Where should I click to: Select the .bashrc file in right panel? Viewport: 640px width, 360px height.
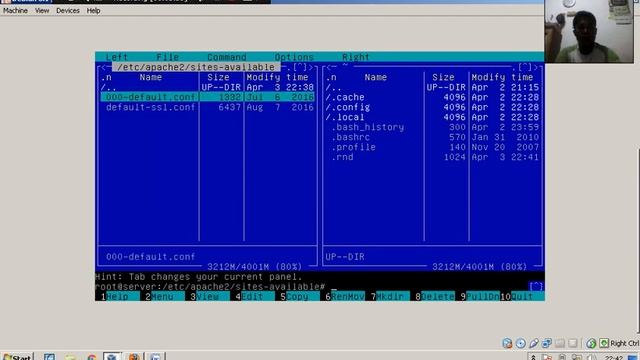[x=433, y=137]
